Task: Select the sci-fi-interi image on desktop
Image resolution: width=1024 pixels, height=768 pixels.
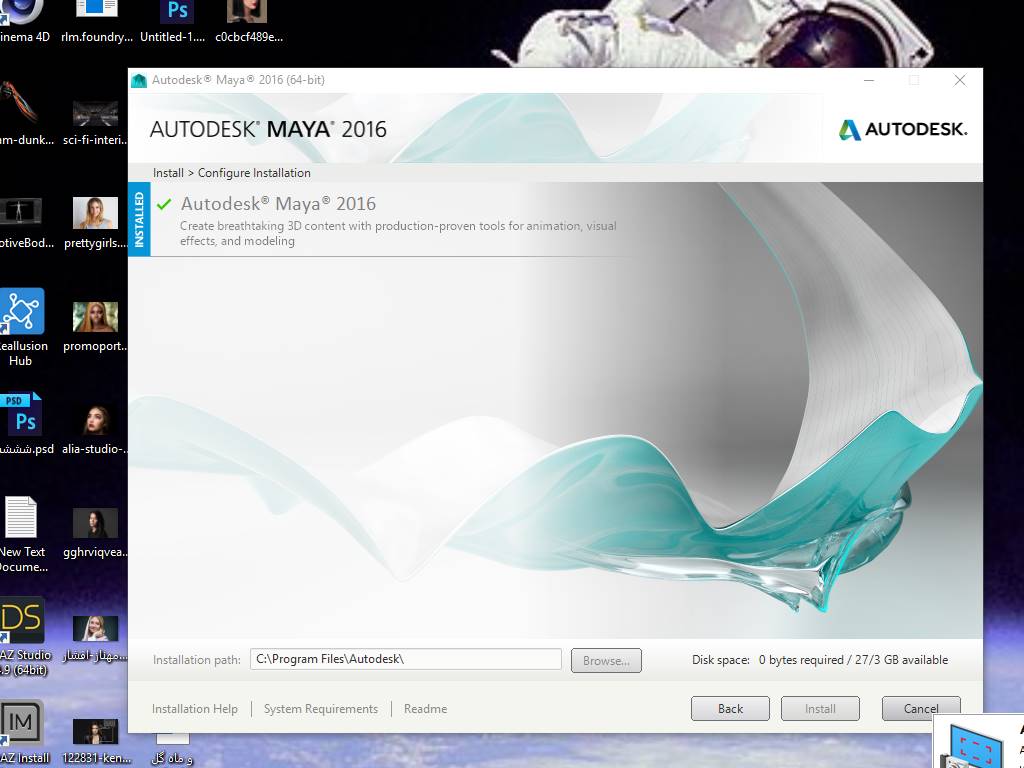Action: click(95, 114)
